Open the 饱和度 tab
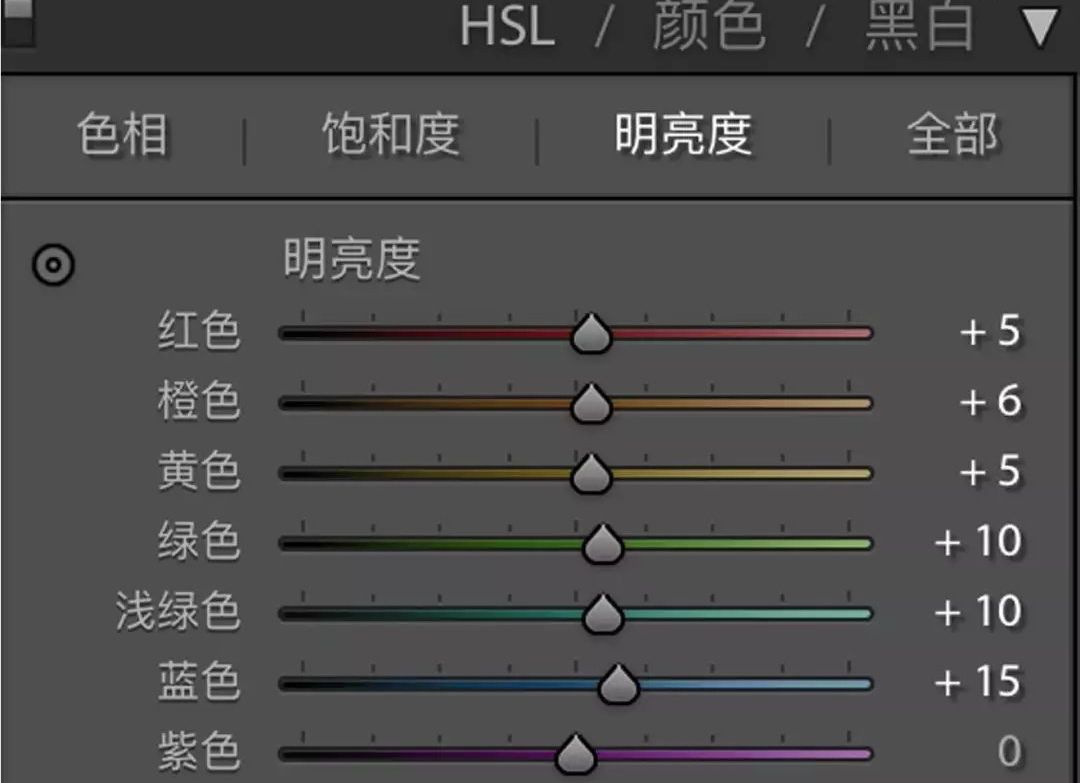Screen dimensions: 1080x783 [x=391, y=134]
